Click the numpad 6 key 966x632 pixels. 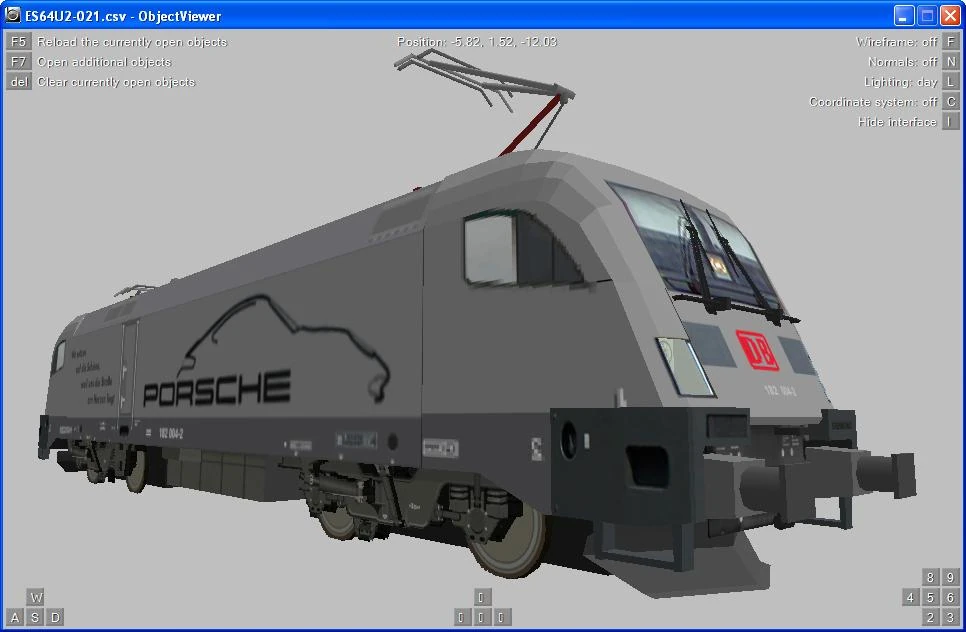pos(951,597)
